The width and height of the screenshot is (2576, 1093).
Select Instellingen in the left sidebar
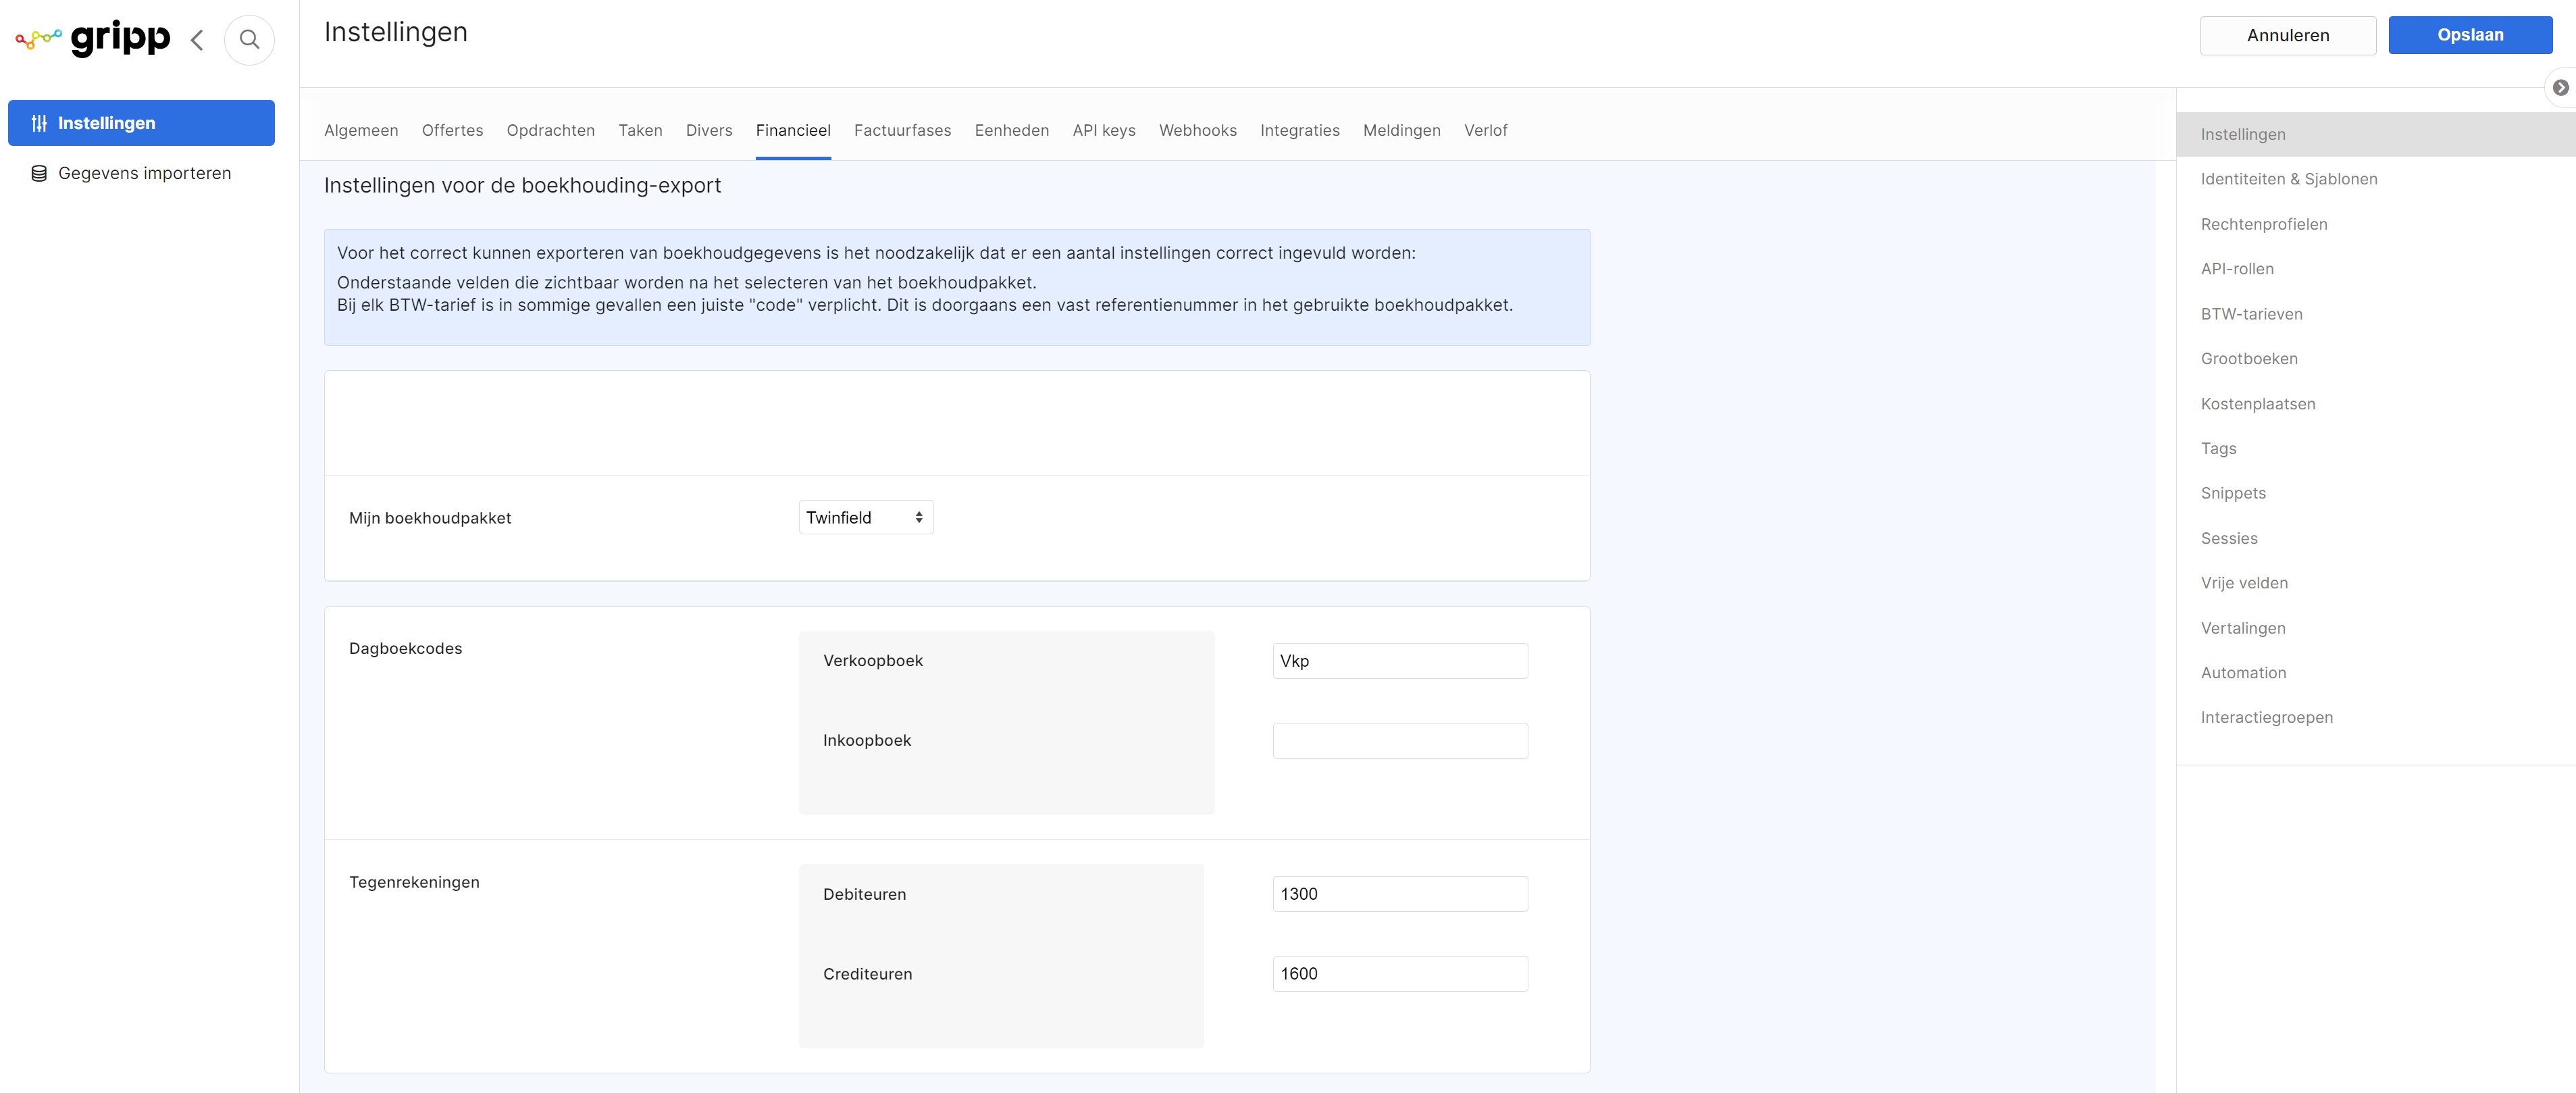[x=141, y=123]
